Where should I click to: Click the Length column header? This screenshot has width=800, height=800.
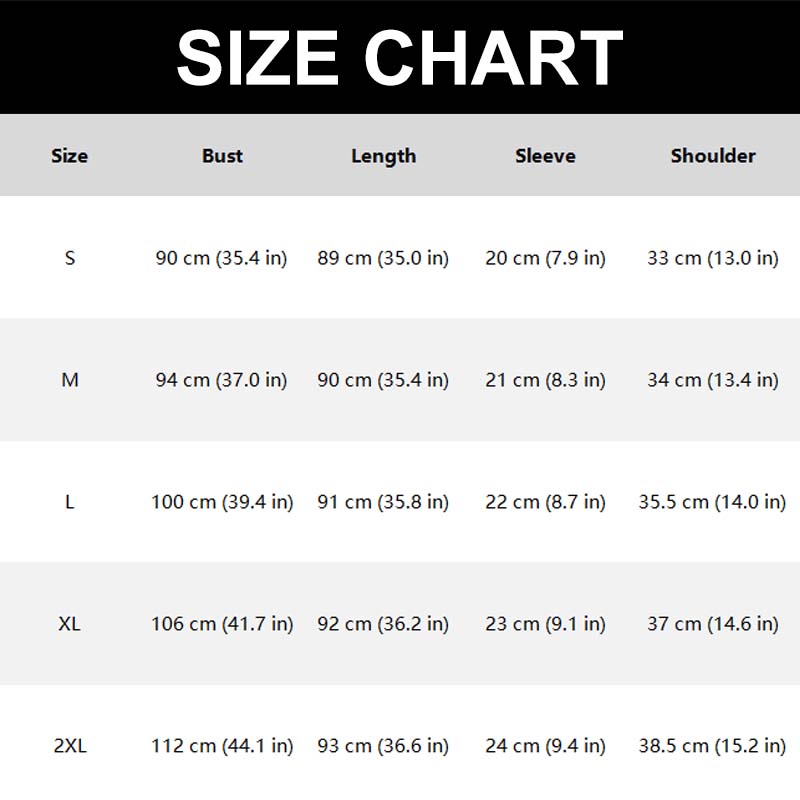click(383, 156)
